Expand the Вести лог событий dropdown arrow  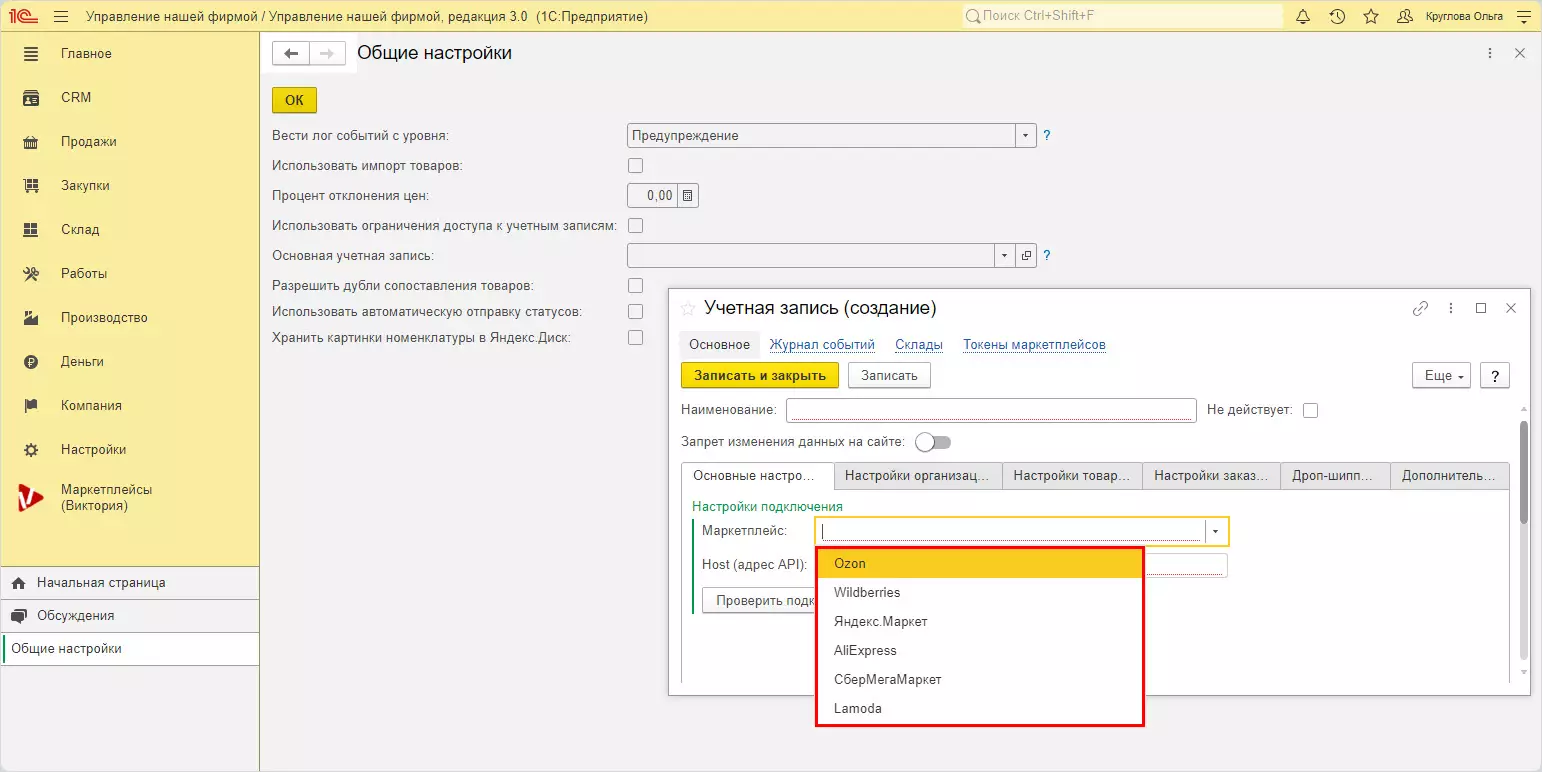click(1026, 136)
